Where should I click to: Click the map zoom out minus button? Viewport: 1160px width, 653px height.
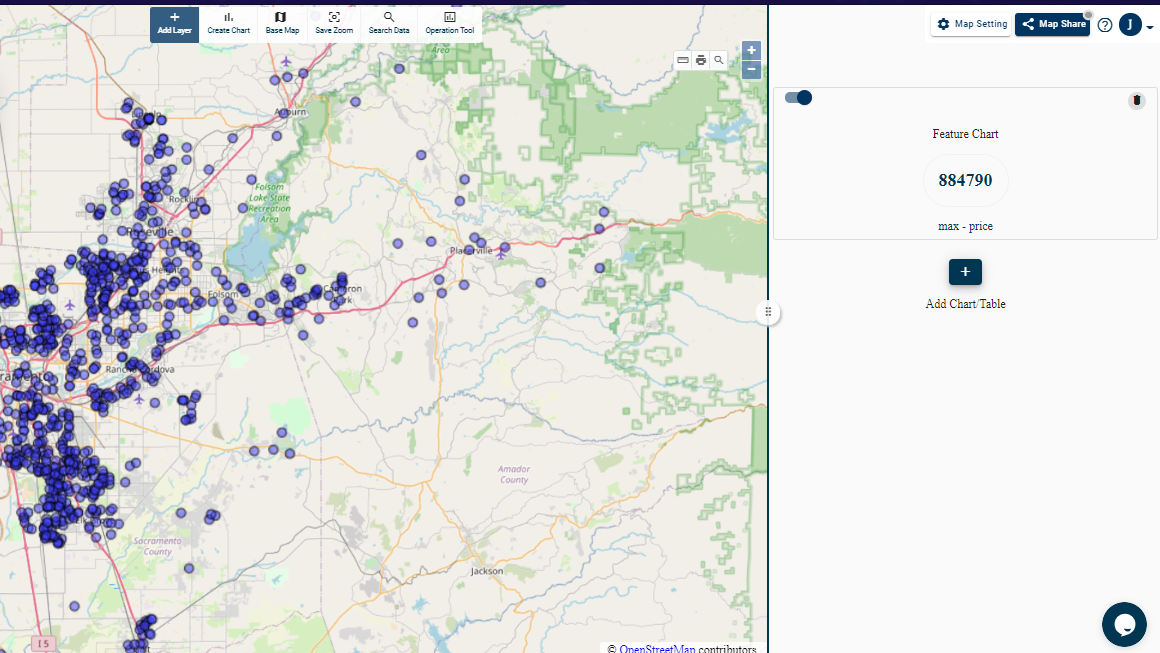(x=751, y=70)
